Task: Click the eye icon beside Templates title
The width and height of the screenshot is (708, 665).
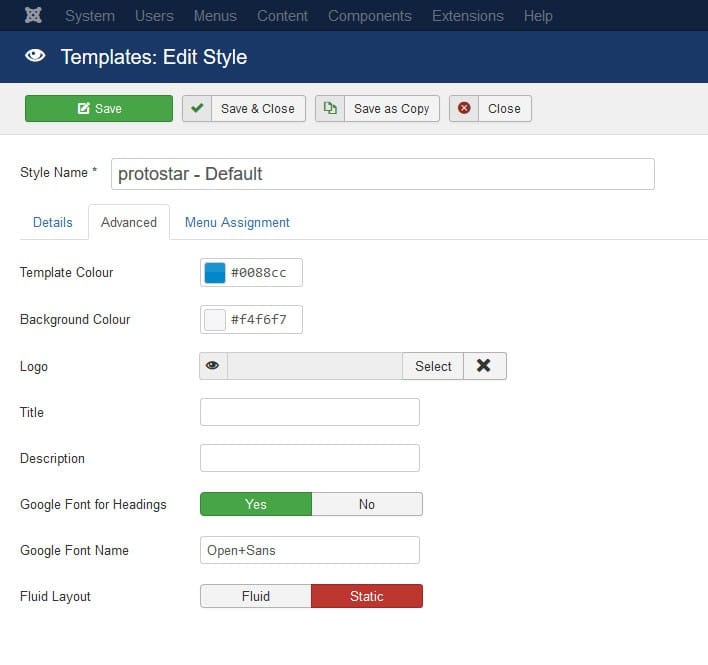Action: (35, 56)
